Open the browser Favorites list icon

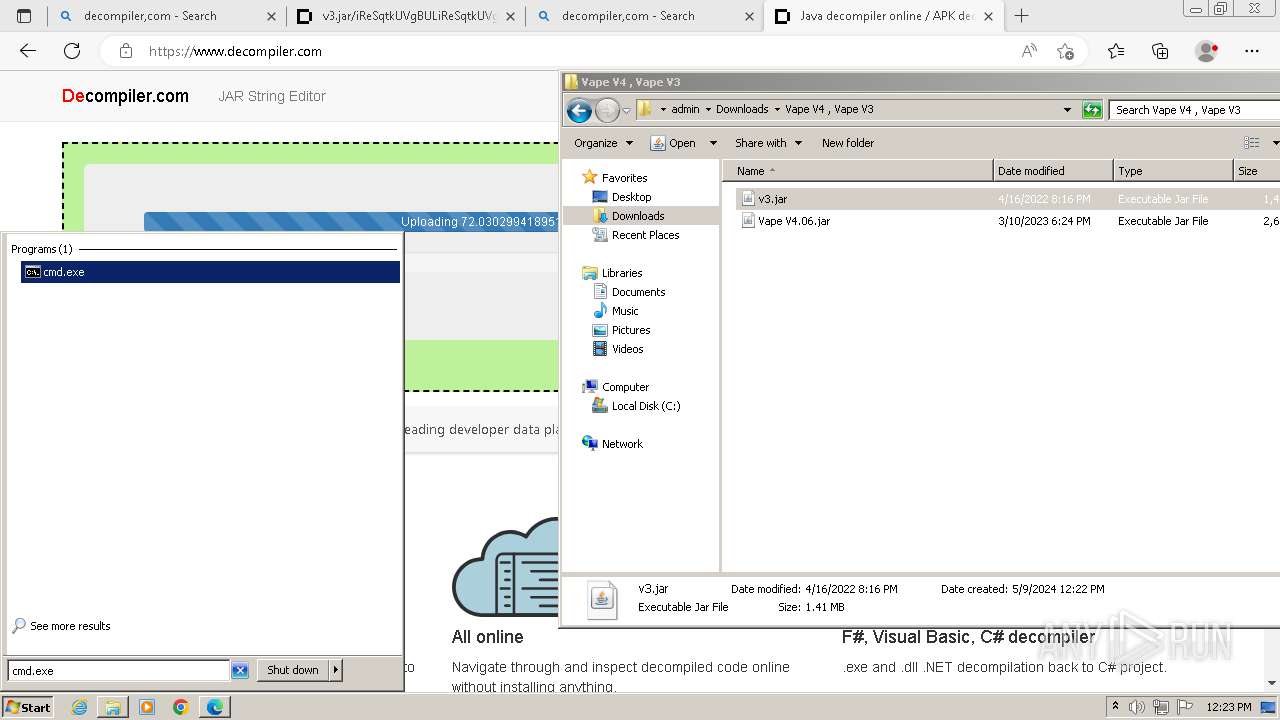pyautogui.click(x=1116, y=51)
